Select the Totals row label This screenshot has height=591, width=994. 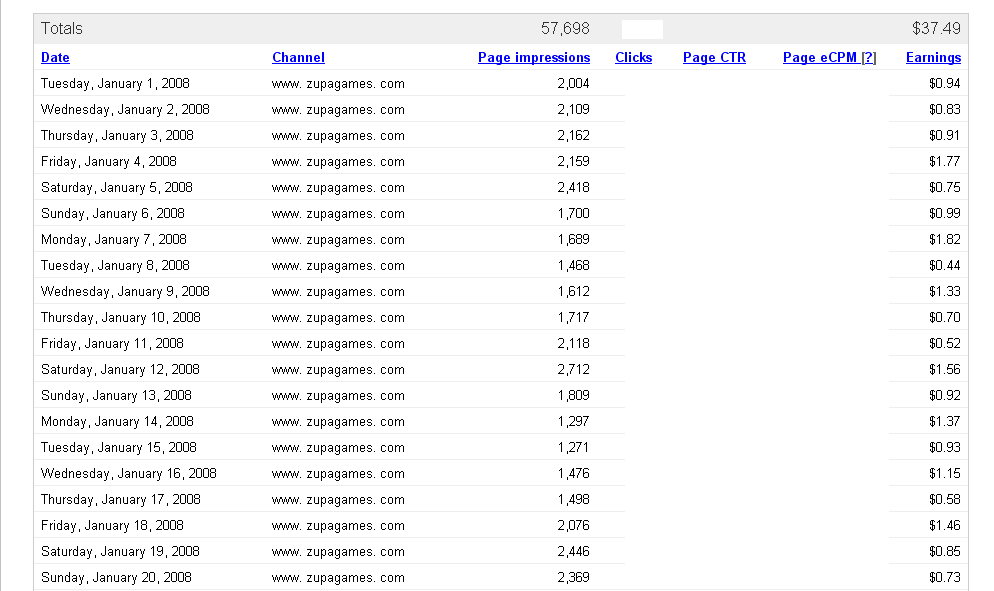(x=61, y=28)
